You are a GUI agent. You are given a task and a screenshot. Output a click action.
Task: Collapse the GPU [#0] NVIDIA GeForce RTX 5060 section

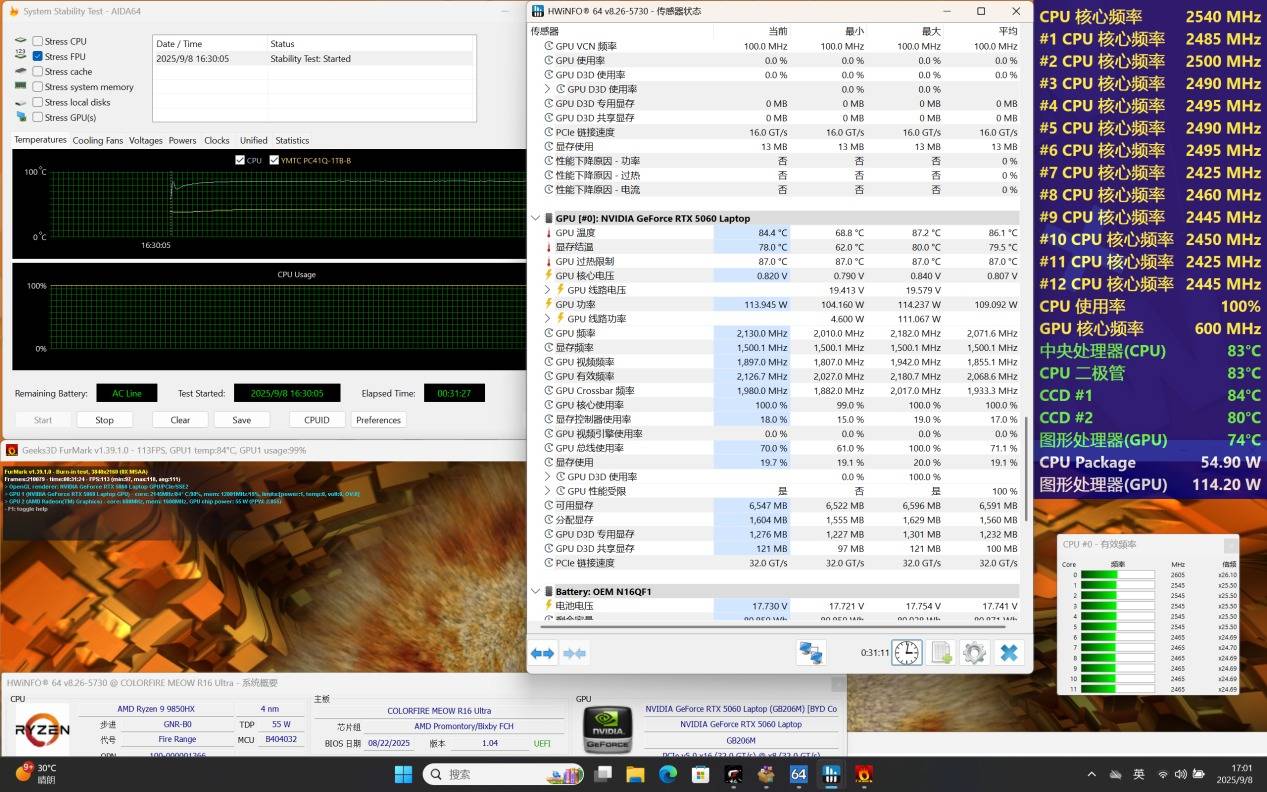(x=535, y=218)
